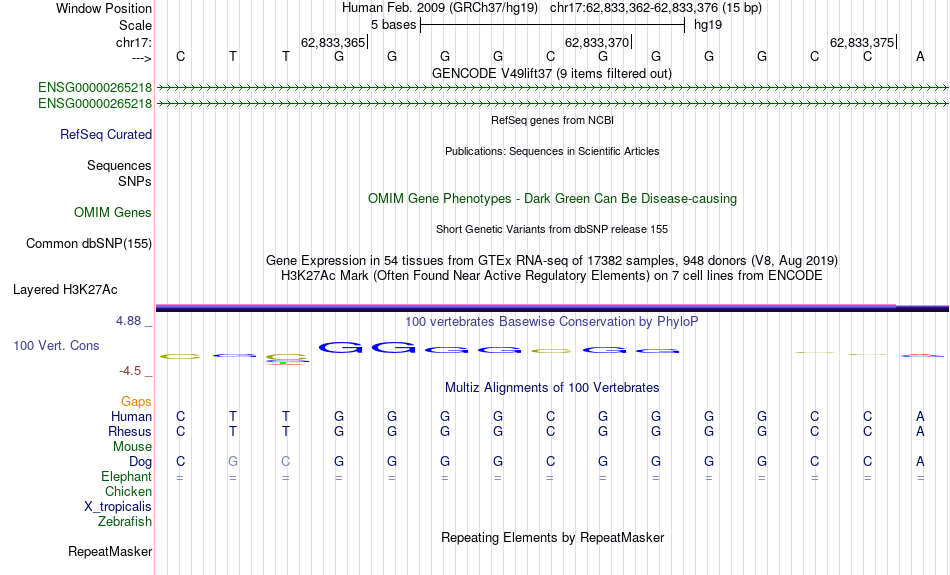Select the Scale track label
This screenshot has width=950, height=575.
[x=135, y=25]
